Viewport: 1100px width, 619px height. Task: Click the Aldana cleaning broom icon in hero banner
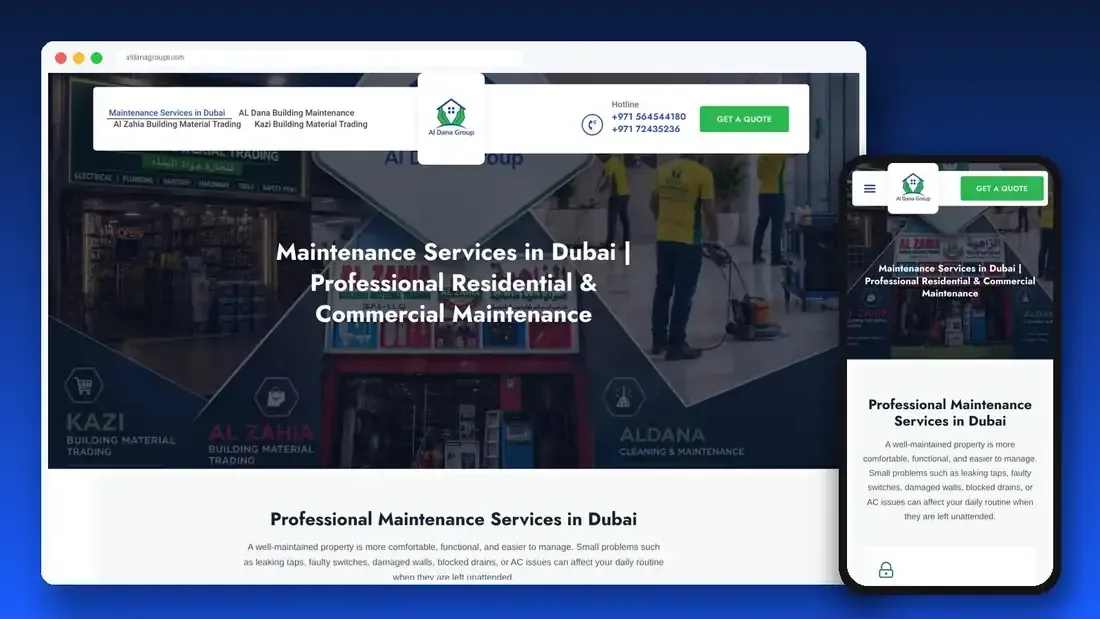pos(623,397)
